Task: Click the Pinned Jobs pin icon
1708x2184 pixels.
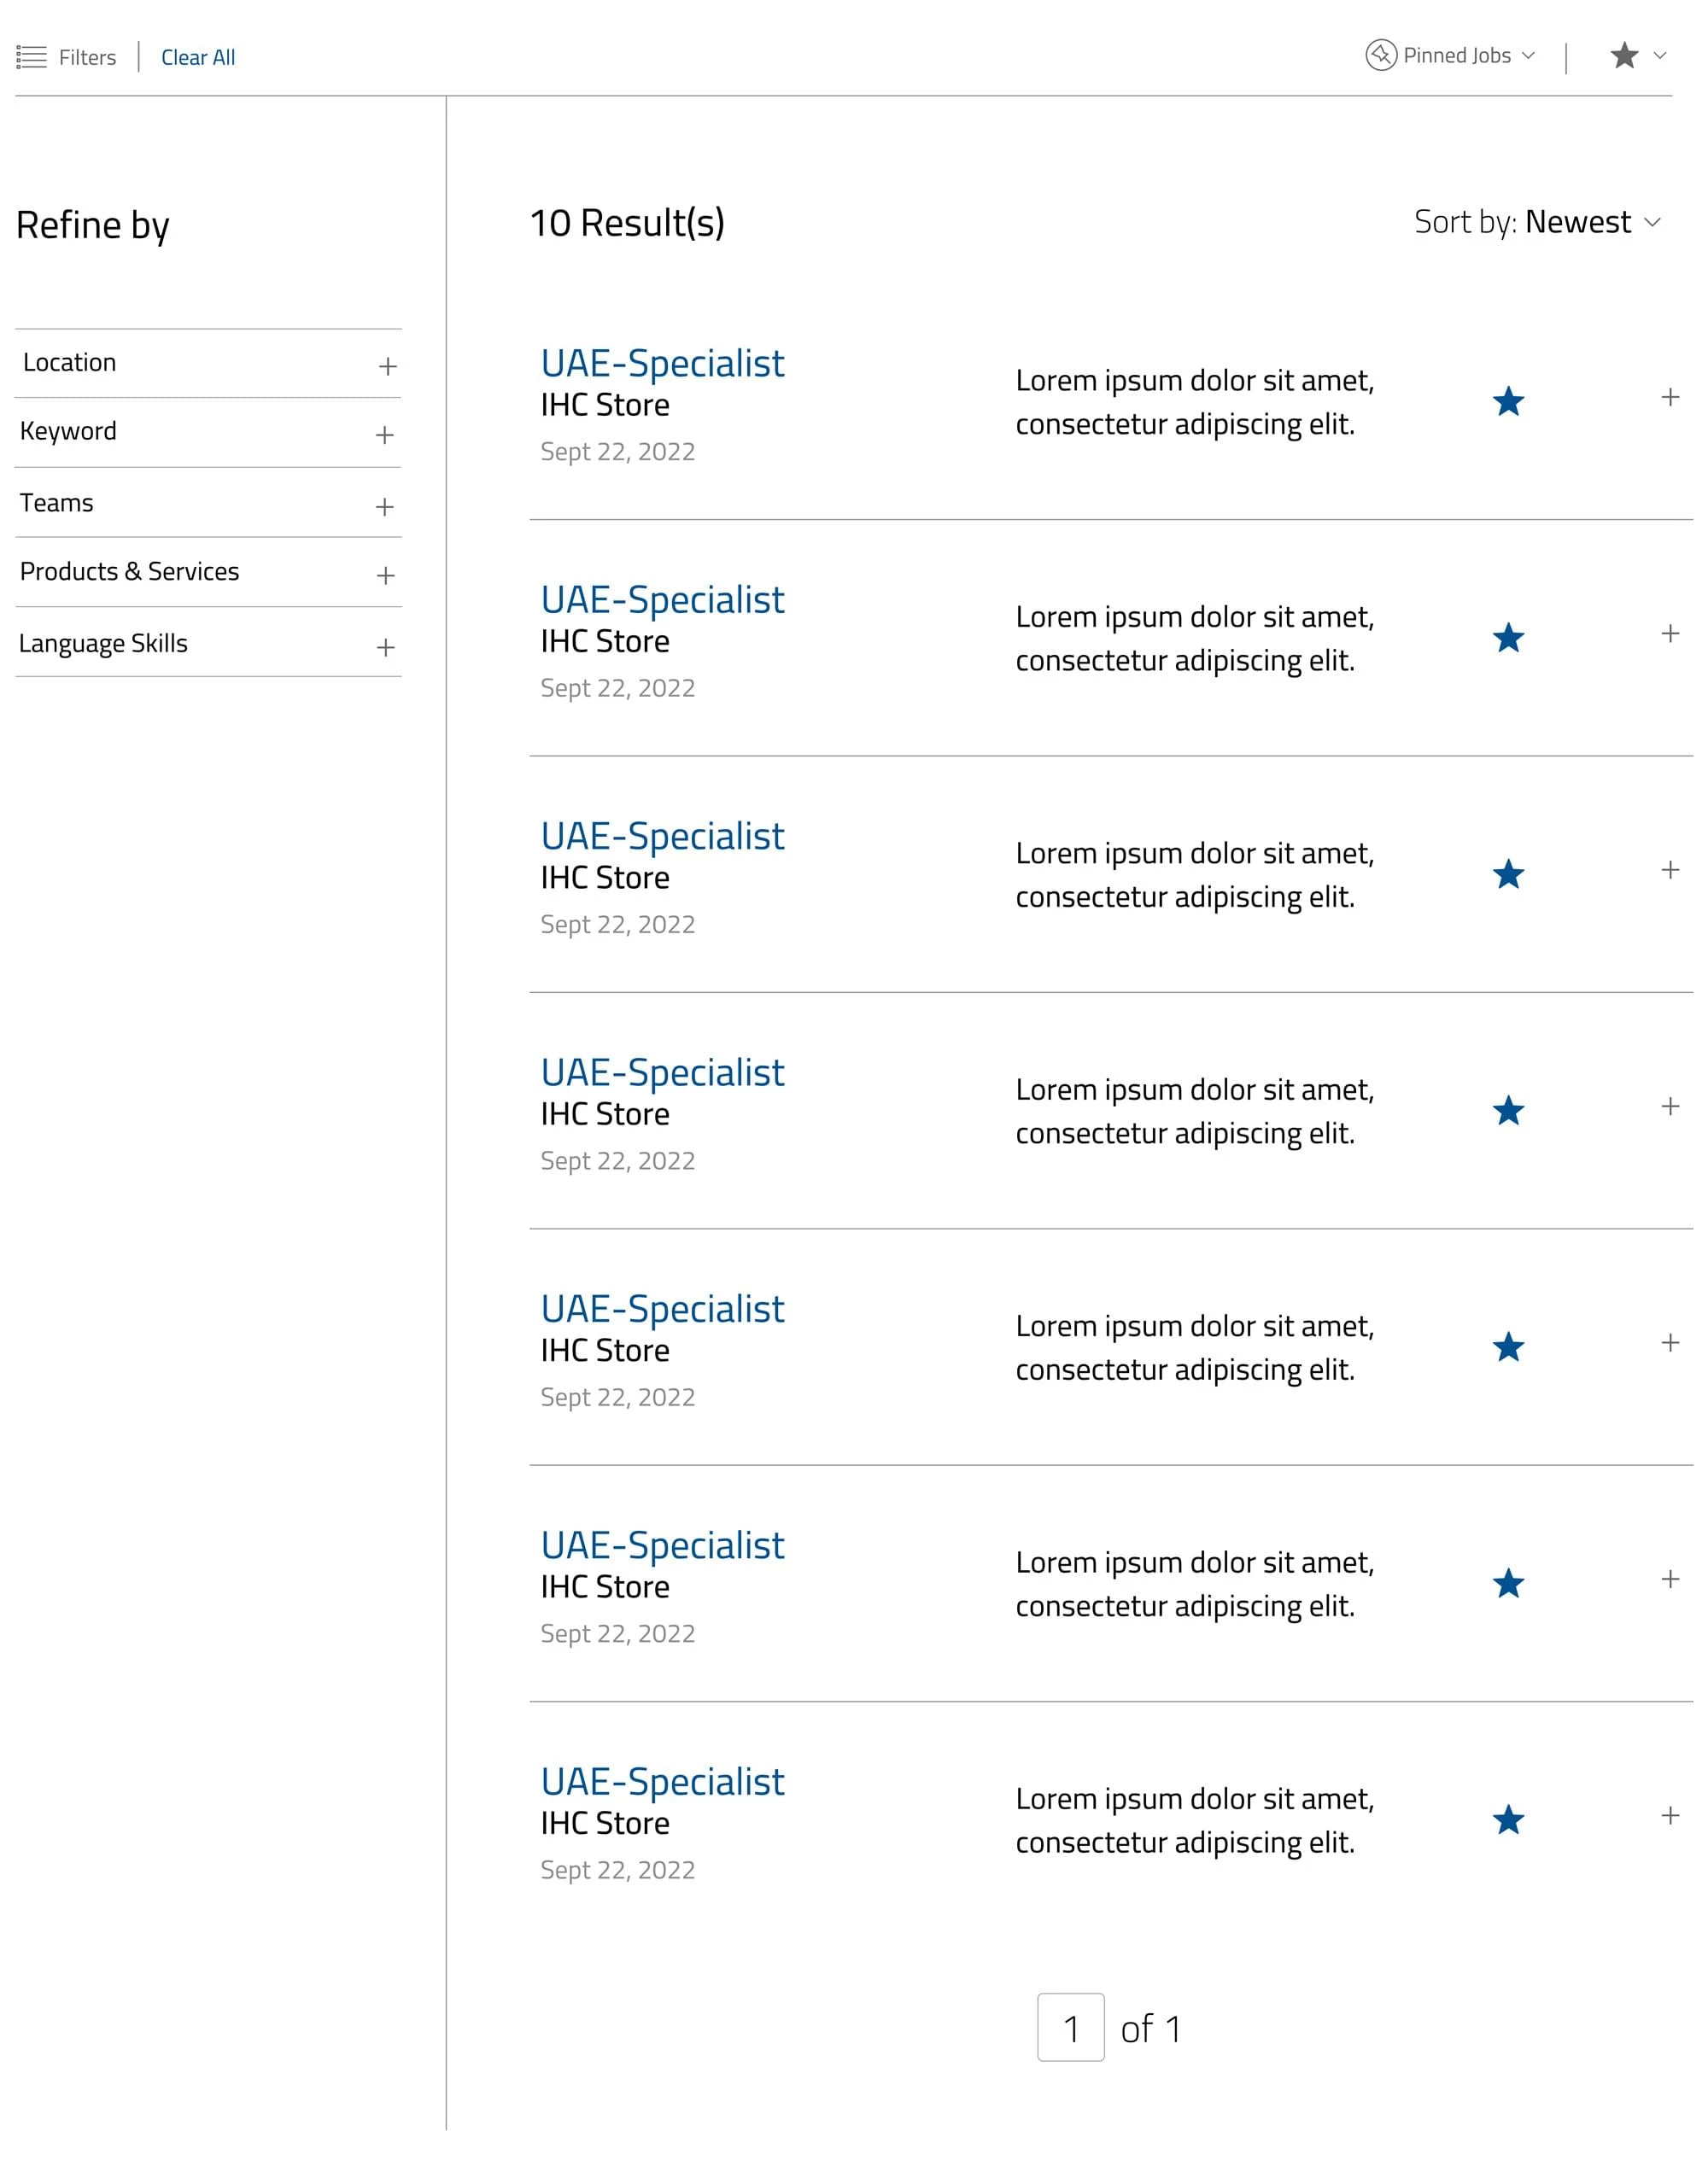Action: tap(1381, 55)
